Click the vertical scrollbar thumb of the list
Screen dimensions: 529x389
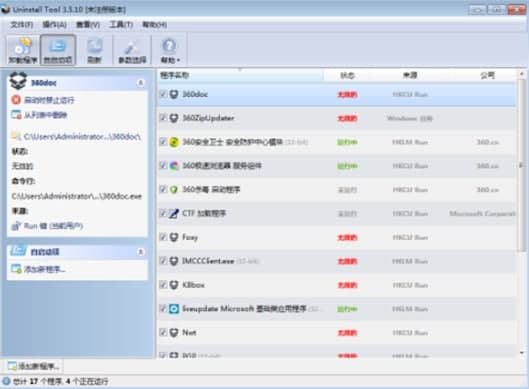tap(522, 165)
